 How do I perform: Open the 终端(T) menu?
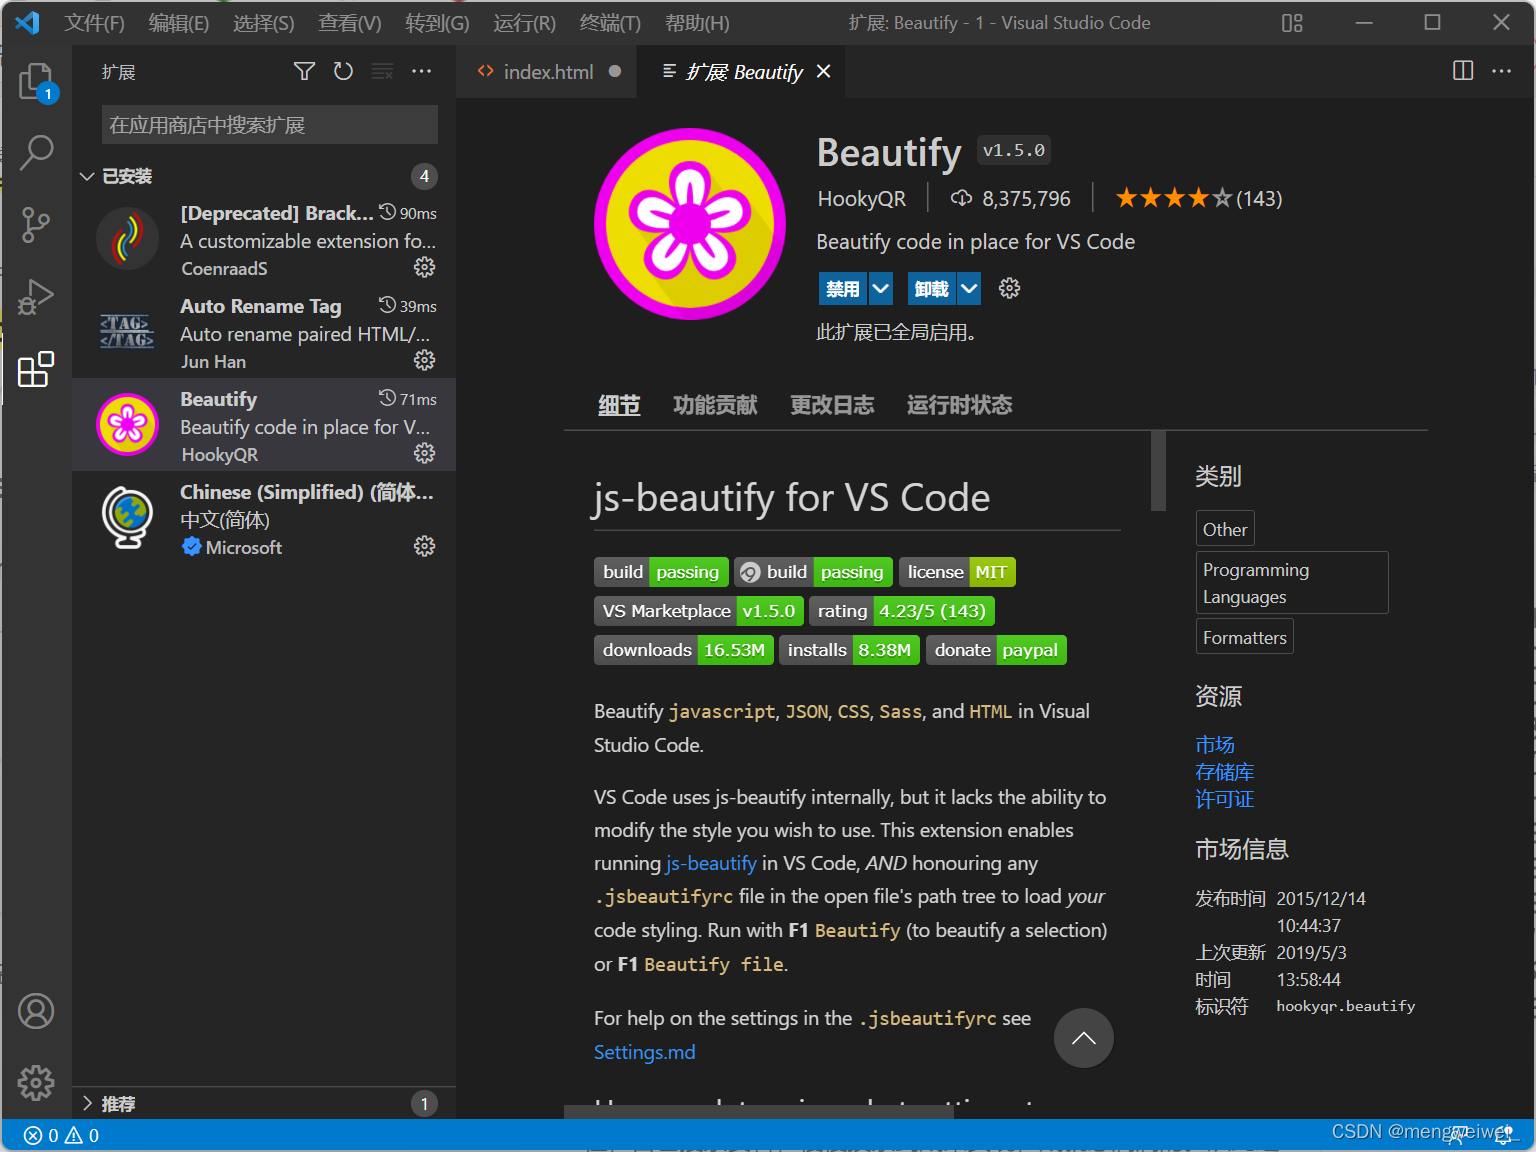tap(610, 22)
